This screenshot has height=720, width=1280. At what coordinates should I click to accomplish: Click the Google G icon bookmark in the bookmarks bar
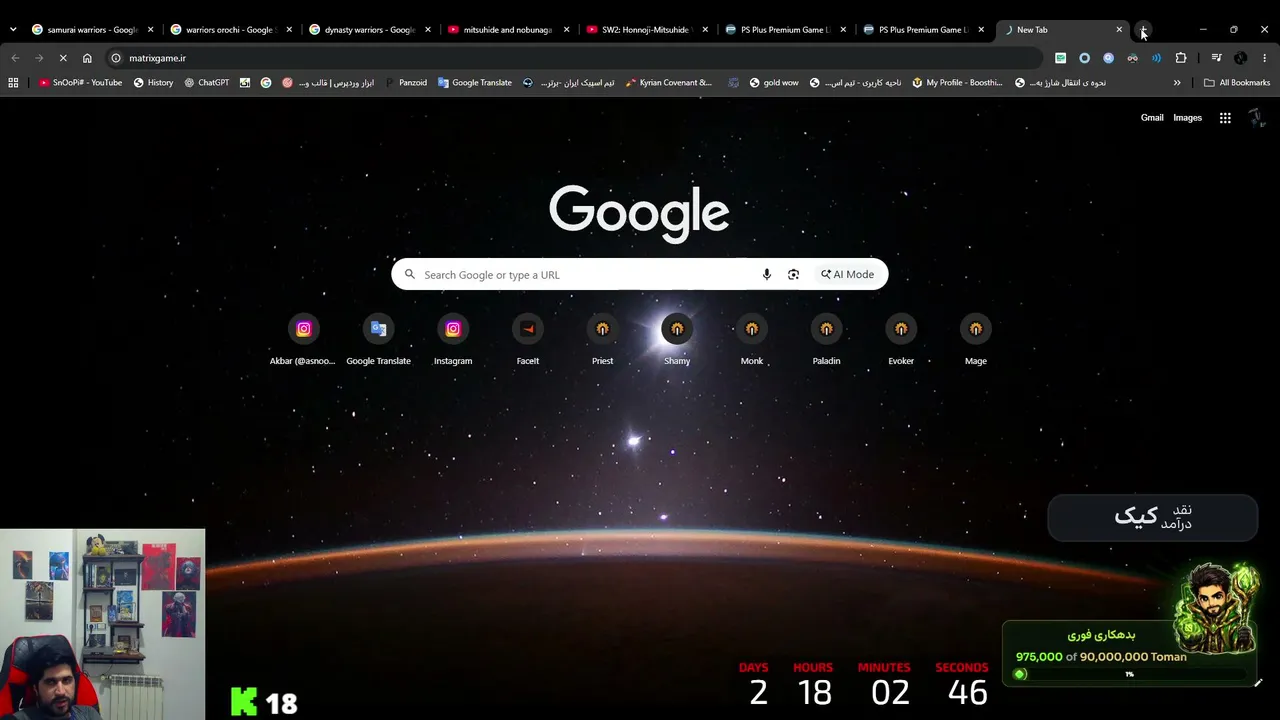tap(266, 83)
